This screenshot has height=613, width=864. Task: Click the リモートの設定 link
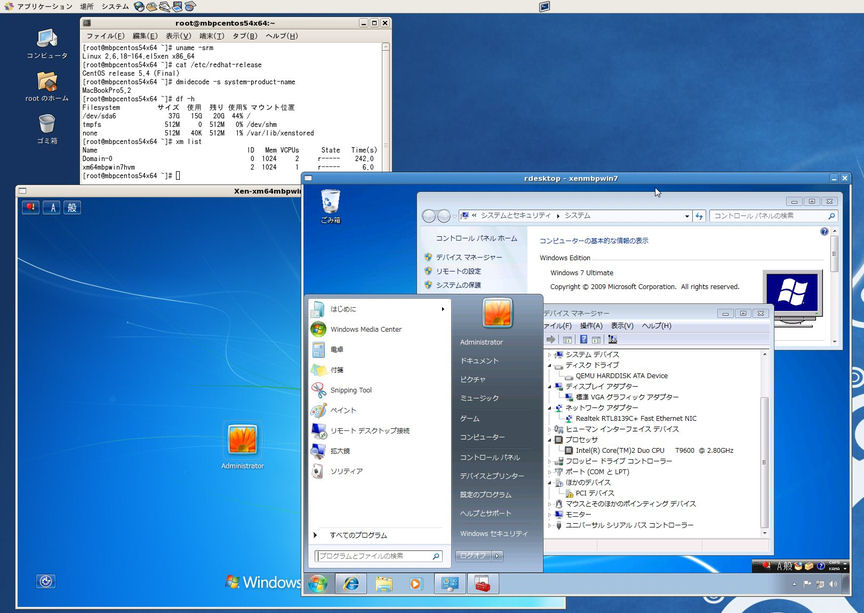click(458, 271)
